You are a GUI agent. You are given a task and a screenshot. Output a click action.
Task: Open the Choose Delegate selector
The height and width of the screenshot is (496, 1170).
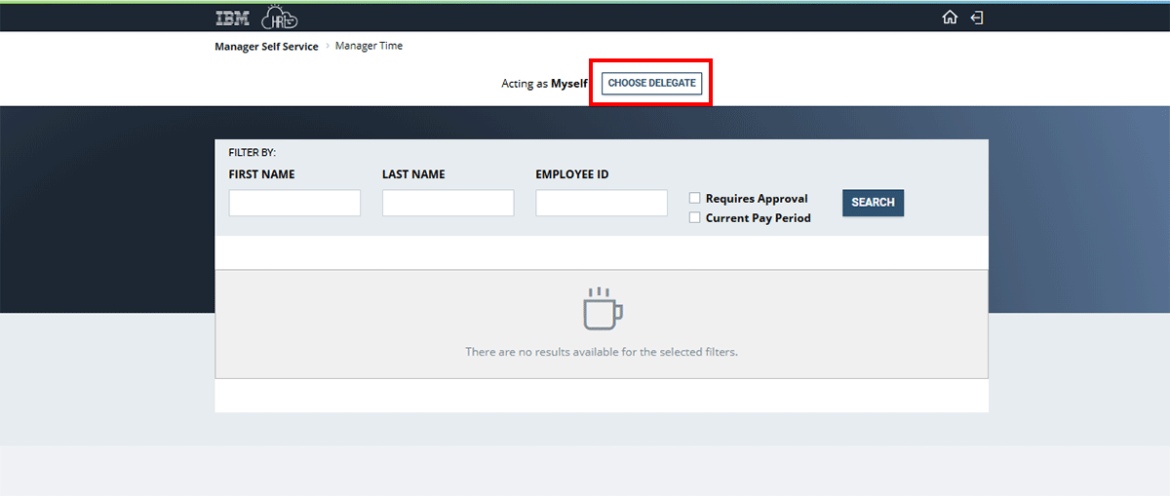click(x=651, y=84)
